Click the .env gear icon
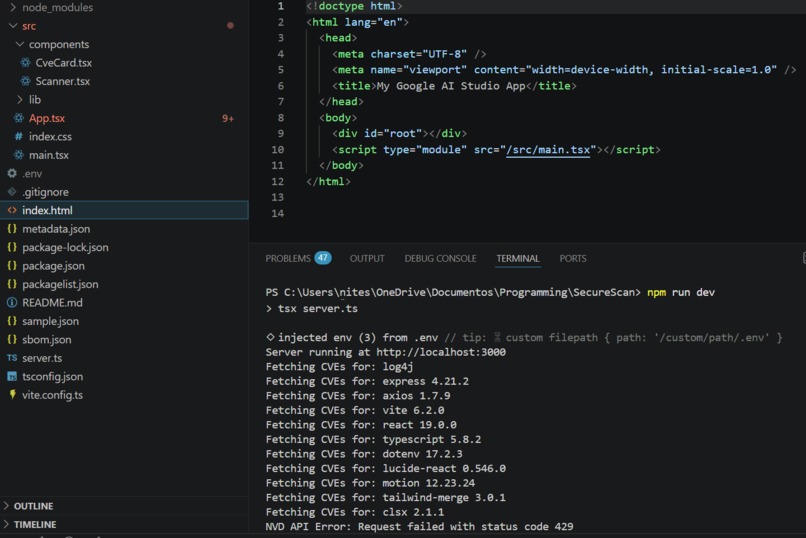Image resolution: width=806 pixels, height=538 pixels. point(12,174)
